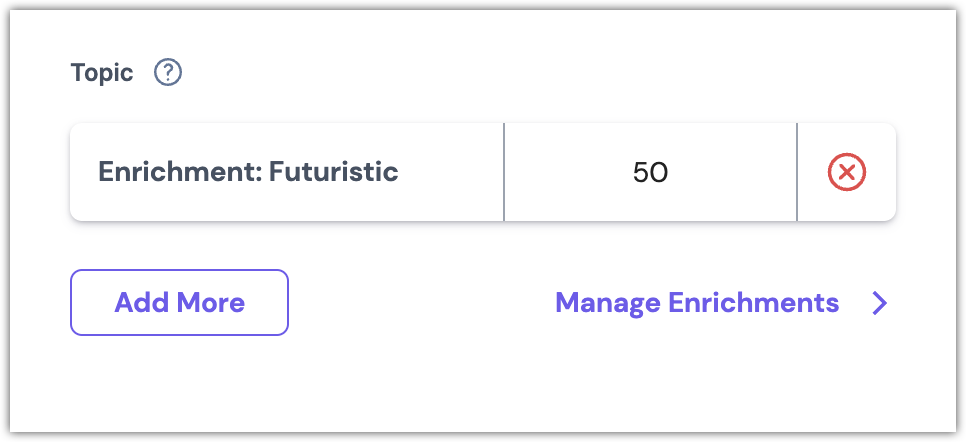The height and width of the screenshot is (442, 966).
Task: Add another topic enrichment row
Action: point(179,302)
